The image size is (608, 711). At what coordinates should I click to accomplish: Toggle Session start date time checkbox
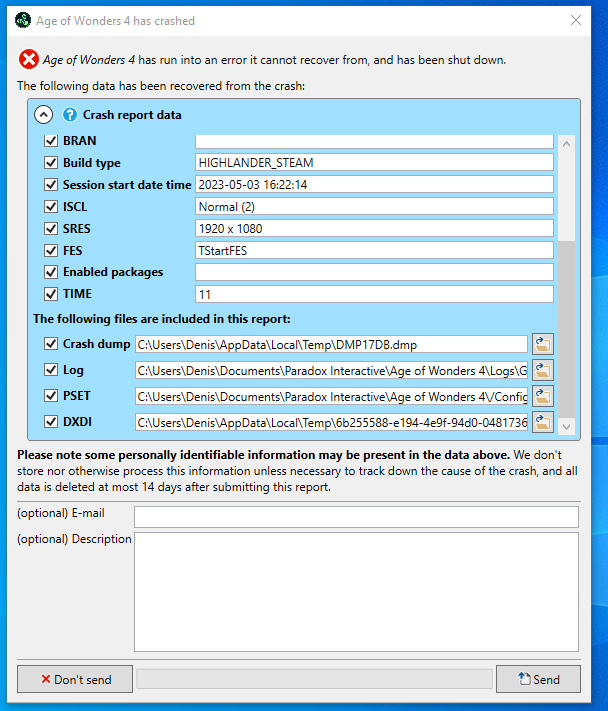click(51, 185)
